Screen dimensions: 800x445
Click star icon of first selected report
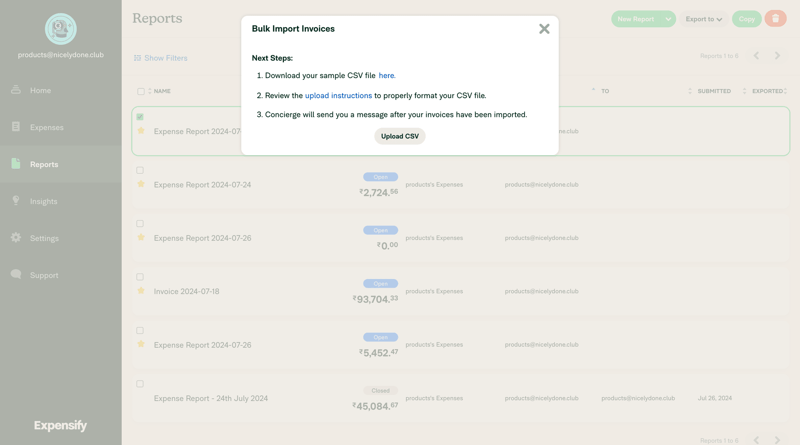pos(141,131)
